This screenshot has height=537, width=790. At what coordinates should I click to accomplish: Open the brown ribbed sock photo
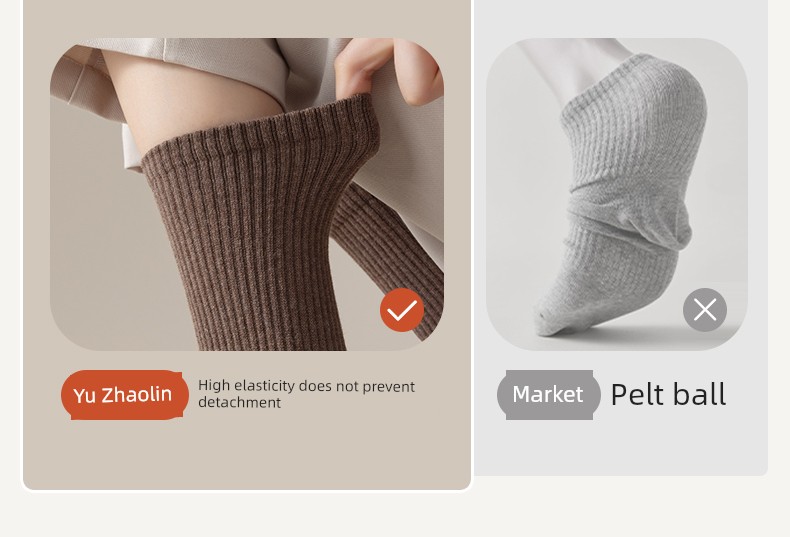247,194
